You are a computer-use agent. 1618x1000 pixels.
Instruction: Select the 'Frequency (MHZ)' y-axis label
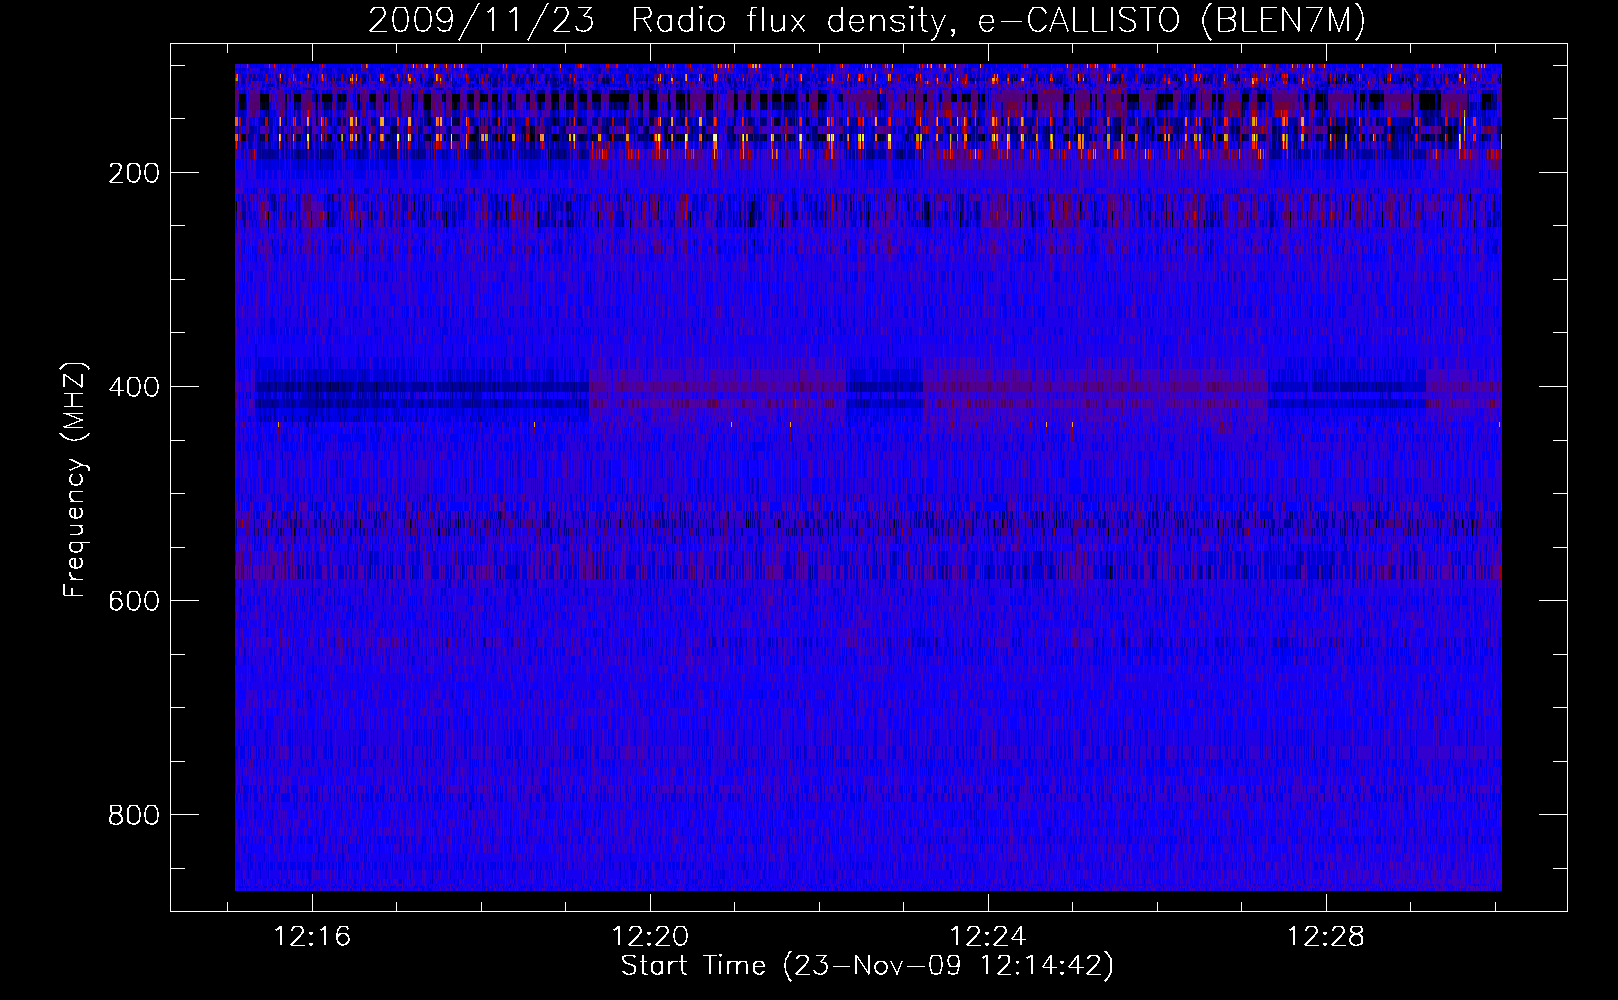(75, 480)
